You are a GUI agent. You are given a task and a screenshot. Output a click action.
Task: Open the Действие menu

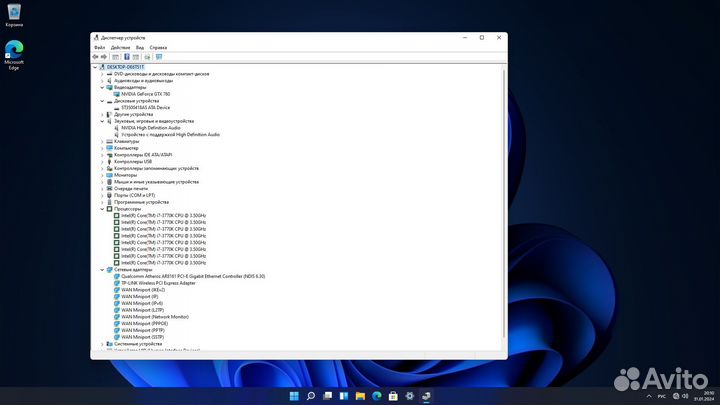(120, 48)
